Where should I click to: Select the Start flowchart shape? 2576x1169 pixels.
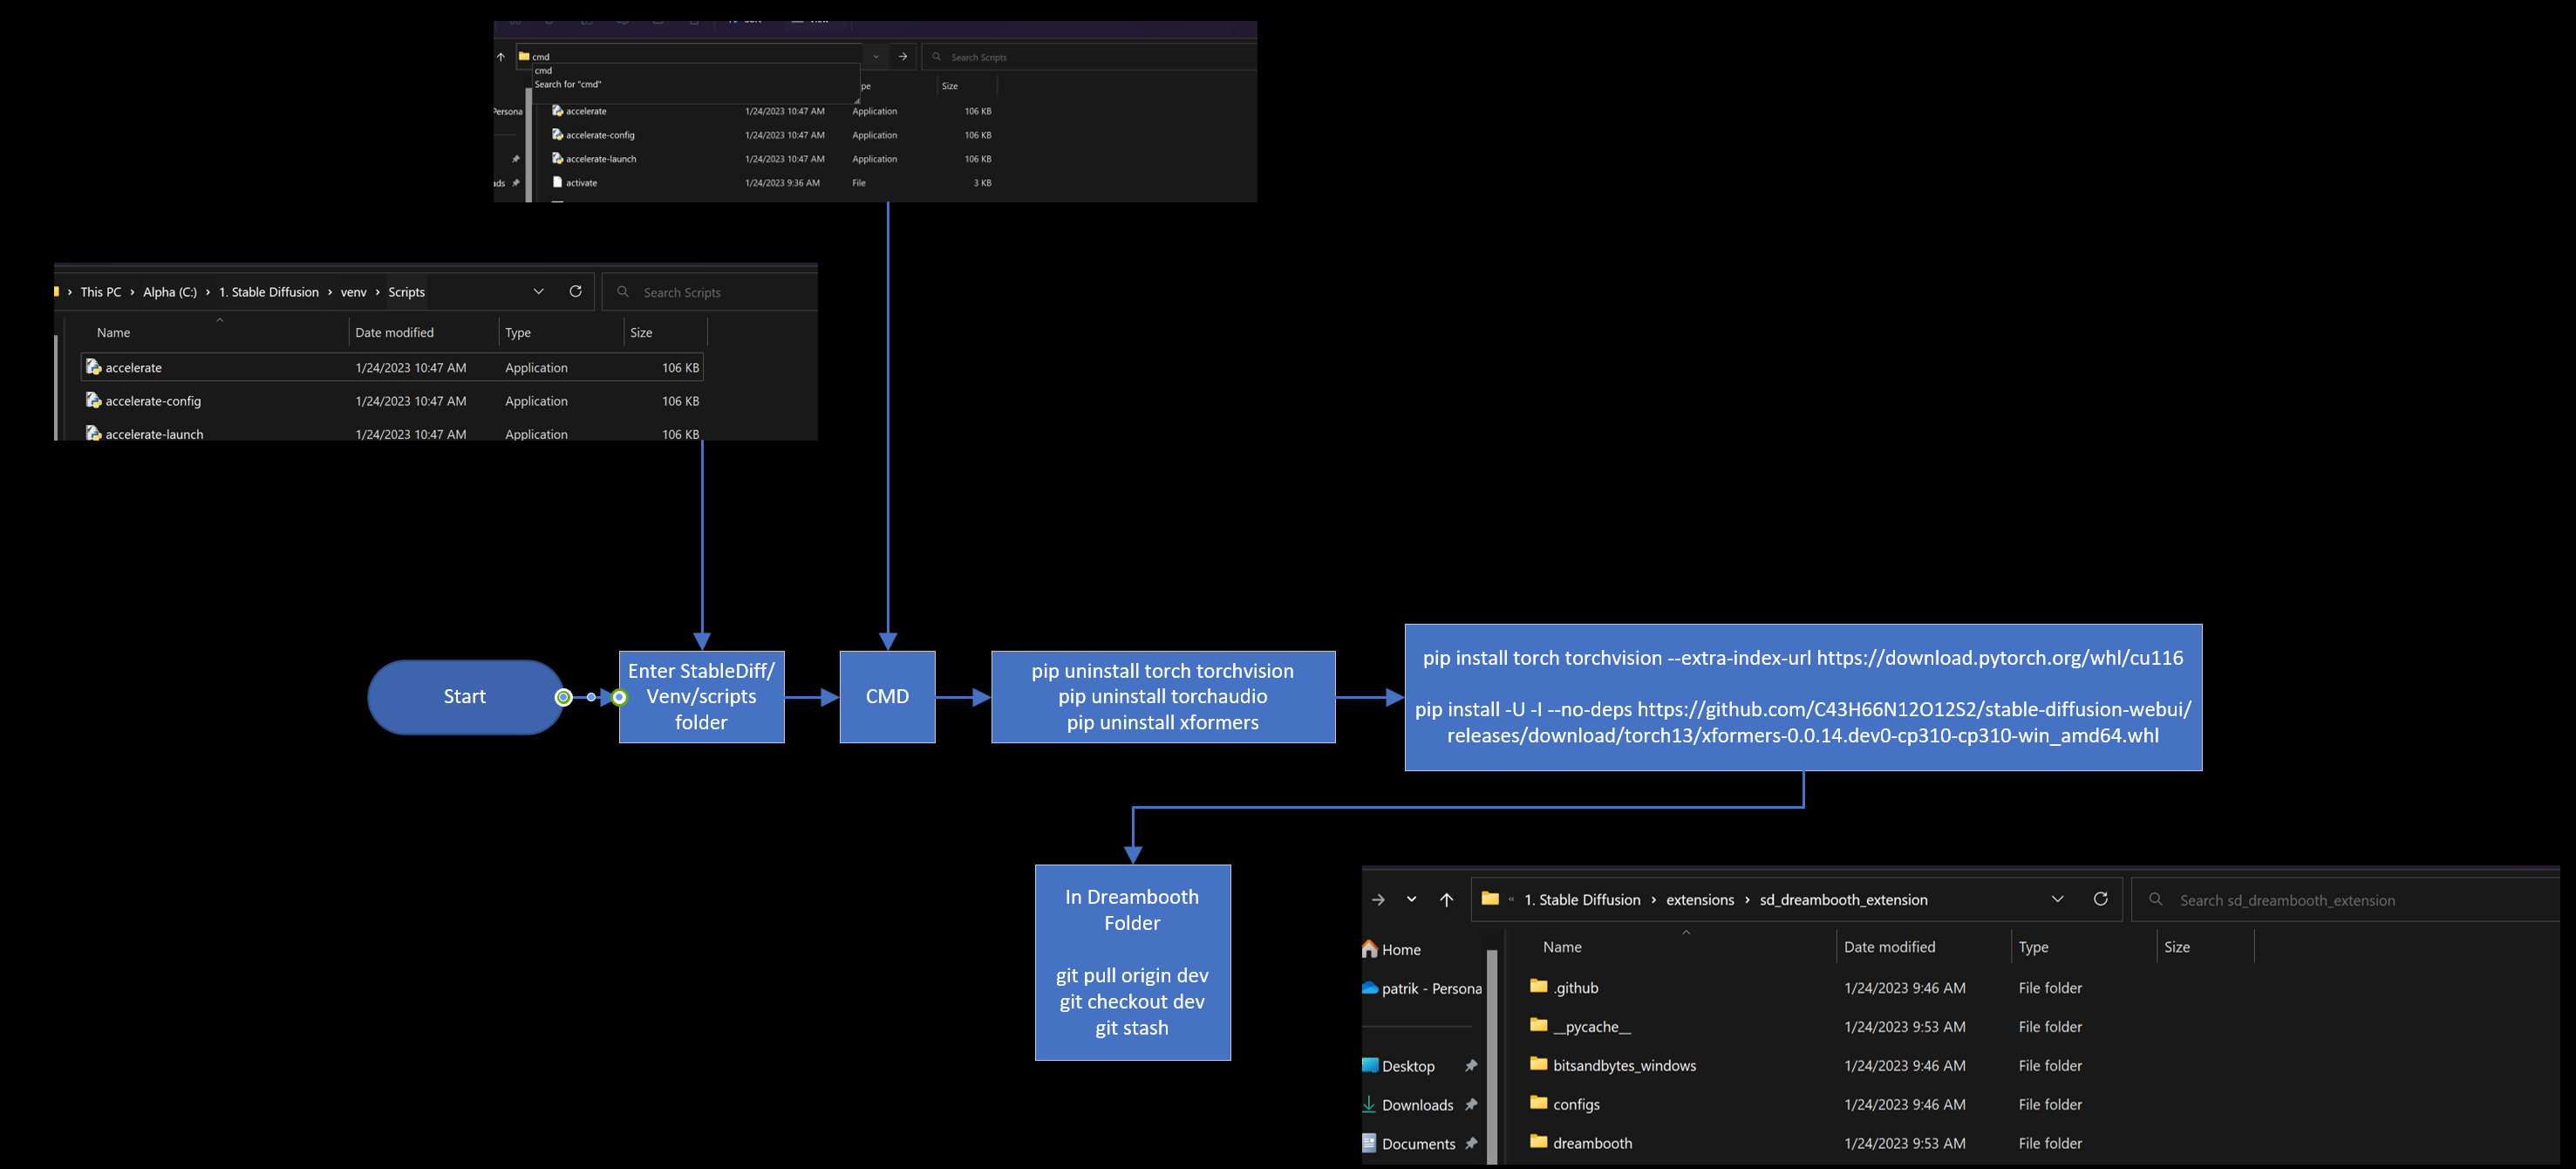pyautogui.click(x=465, y=697)
